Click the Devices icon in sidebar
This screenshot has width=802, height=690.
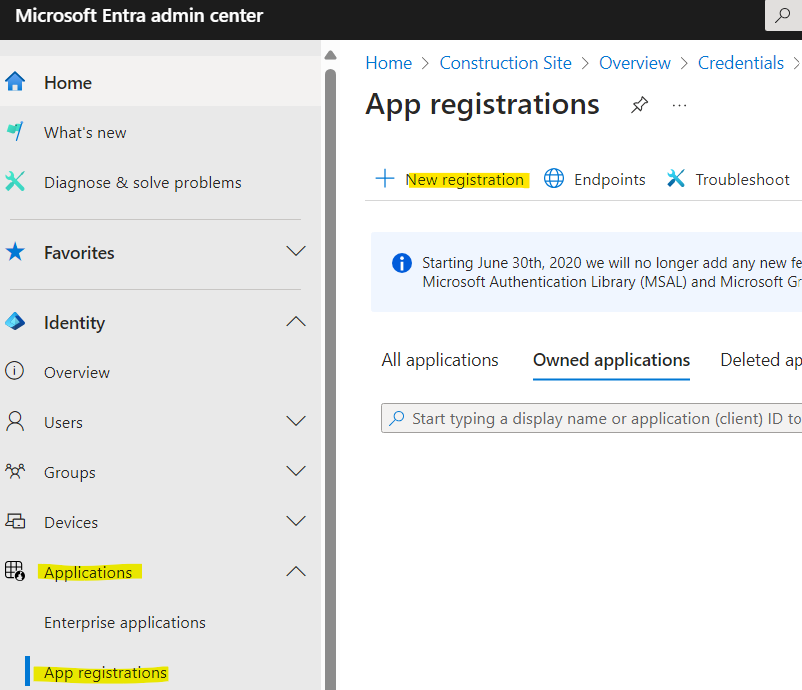point(15,521)
